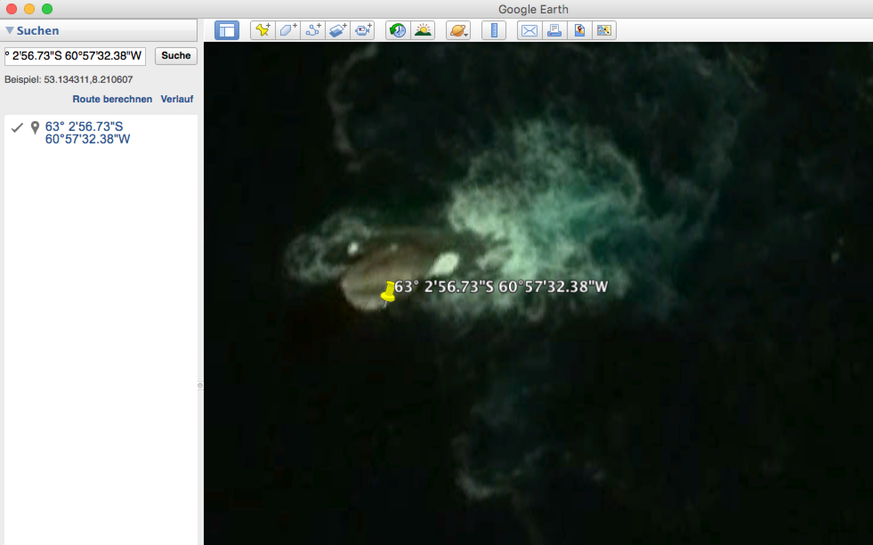The image size is (873, 545).
Task: Toggle the checkmark beside the search result
Action: tap(17, 128)
